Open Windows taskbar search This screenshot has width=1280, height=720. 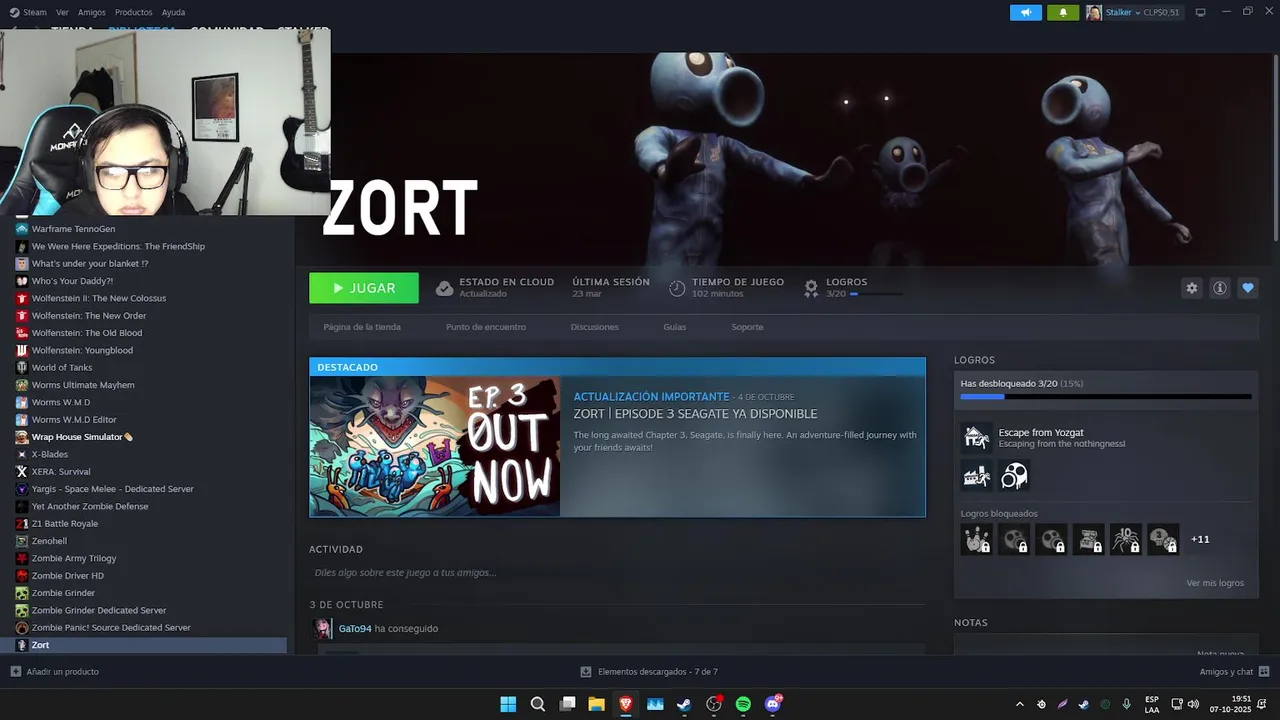[537, 704]
